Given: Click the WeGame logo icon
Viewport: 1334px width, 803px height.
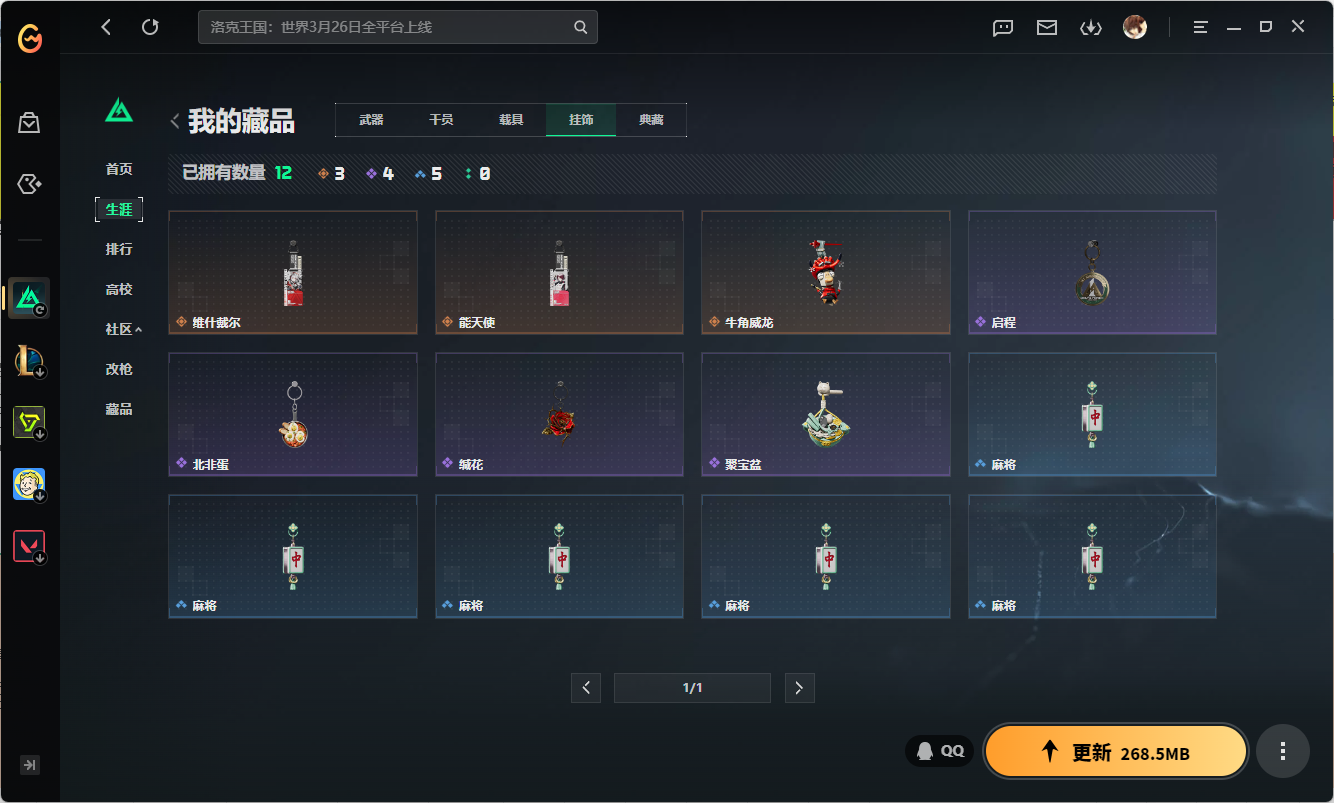Looking at the screenshot, I should (x=30, y=40).
